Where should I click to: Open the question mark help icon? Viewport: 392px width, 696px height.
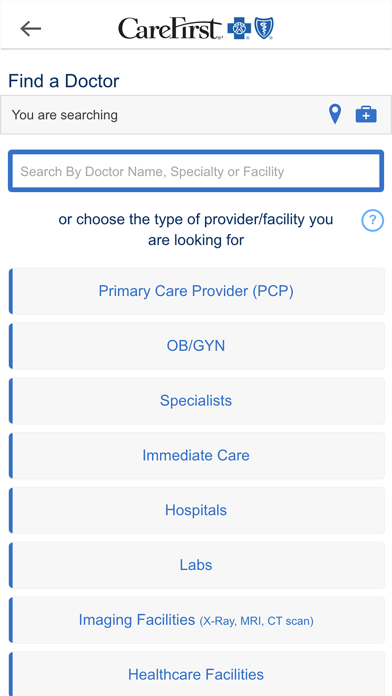pyautogui.click(x=372, y=220)
